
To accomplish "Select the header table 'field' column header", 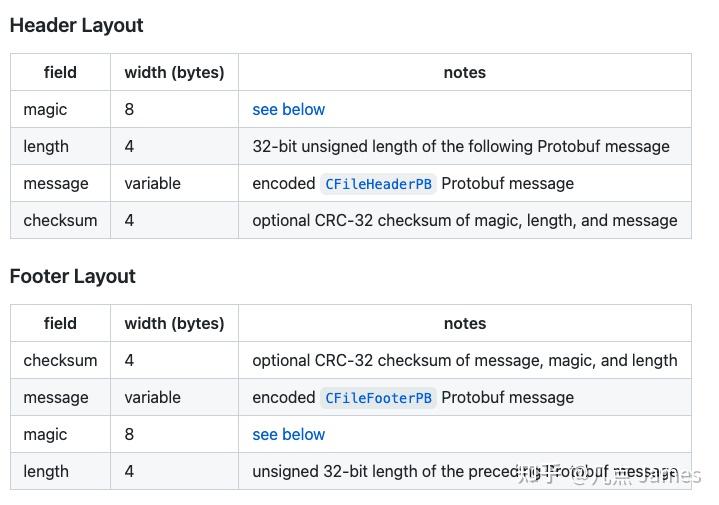I will pyautogui.click(x=60, y=72).
